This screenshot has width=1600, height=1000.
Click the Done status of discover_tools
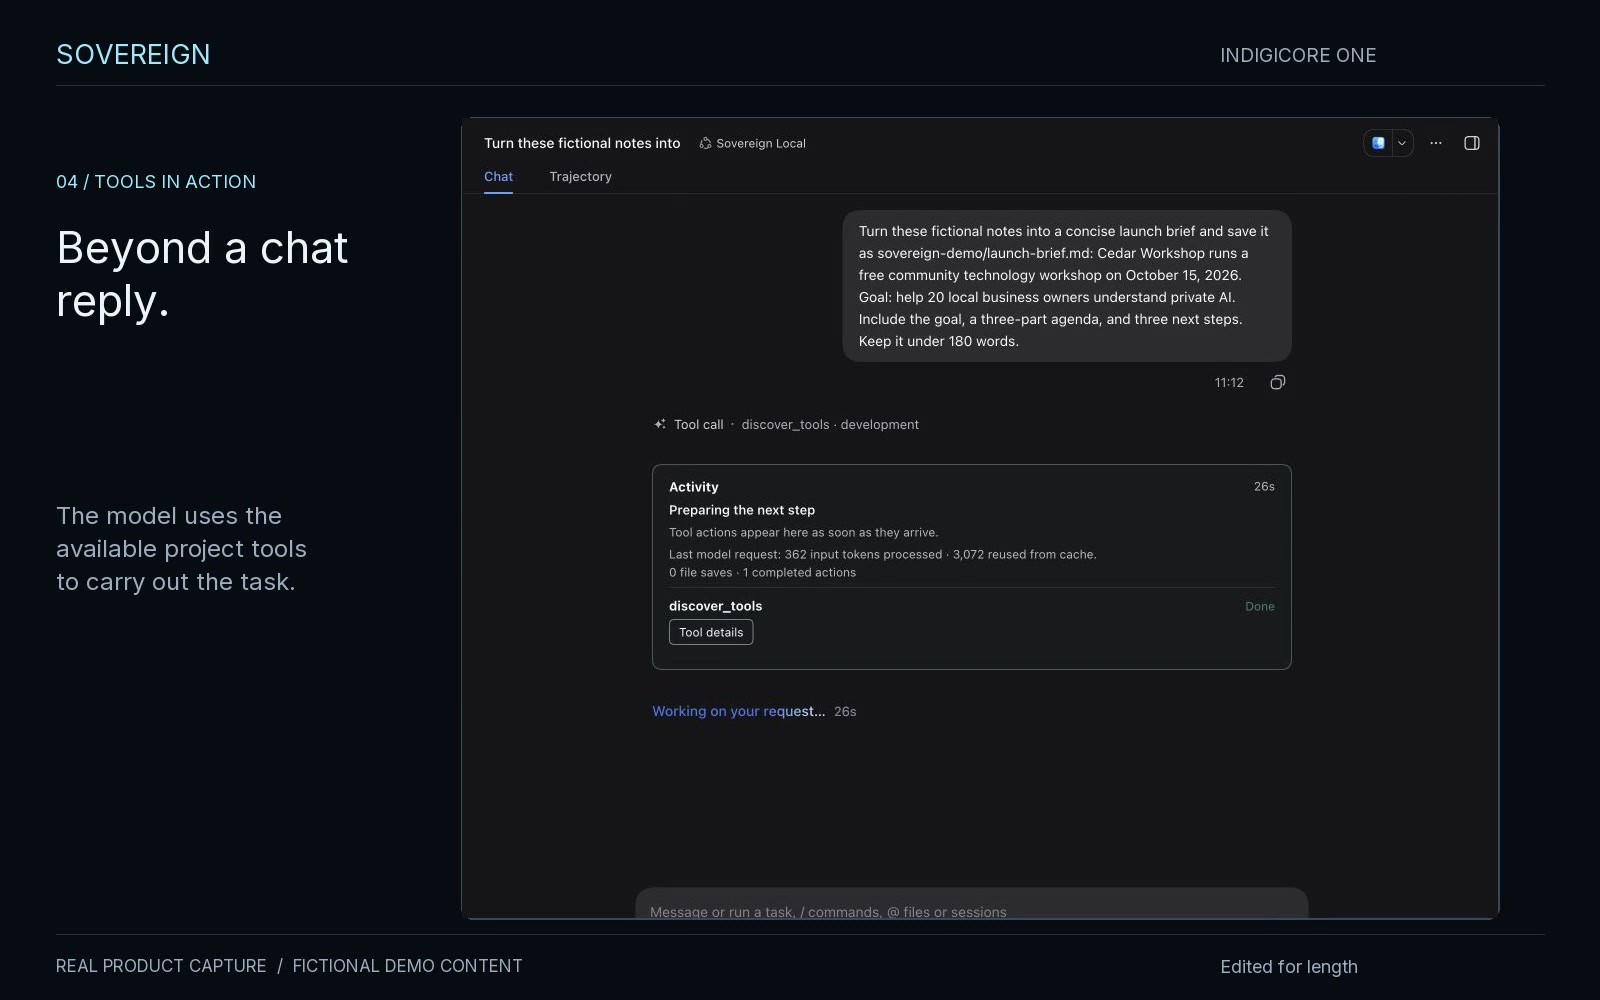click(x=1259, y=607)
